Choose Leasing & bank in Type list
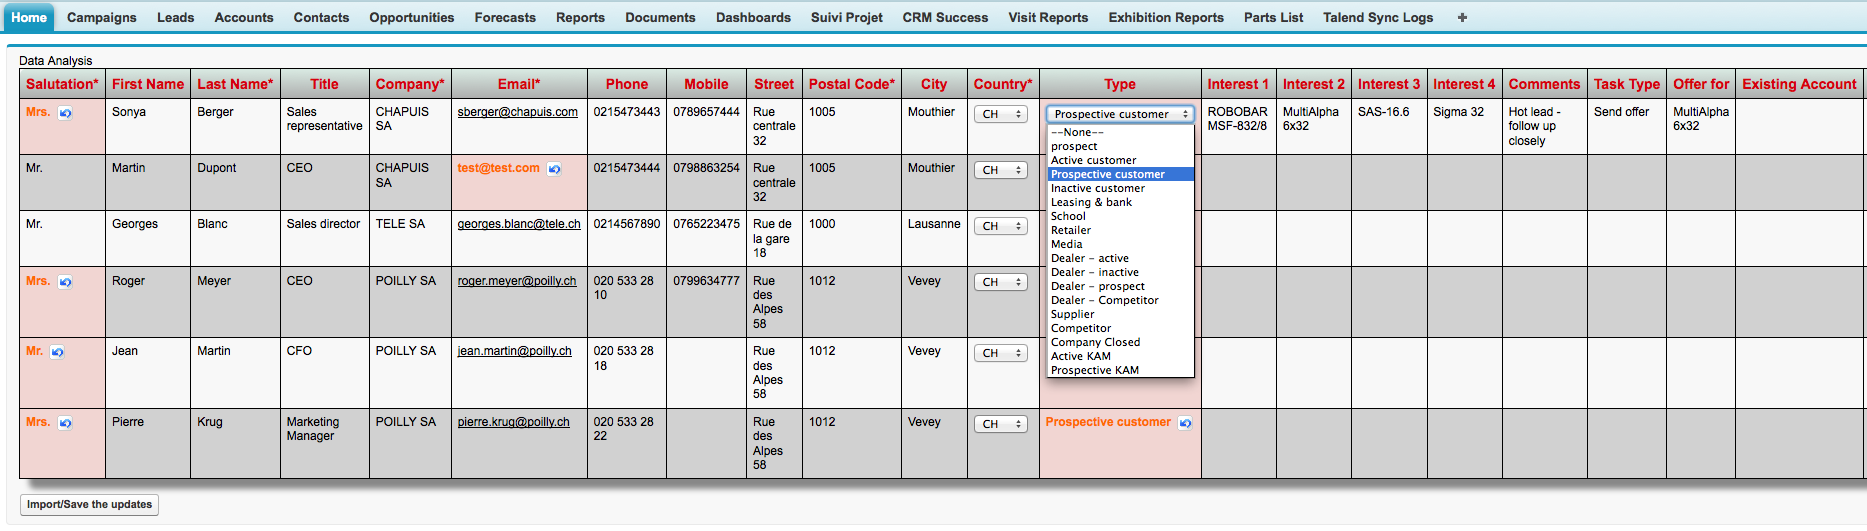Viewport: 1867px width, 531px height. point(1120,202)
